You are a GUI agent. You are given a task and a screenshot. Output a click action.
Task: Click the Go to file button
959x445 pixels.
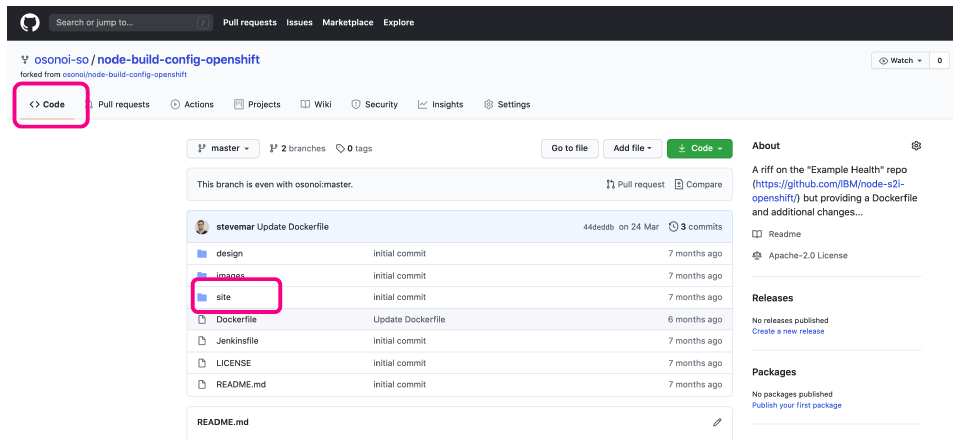569,149
